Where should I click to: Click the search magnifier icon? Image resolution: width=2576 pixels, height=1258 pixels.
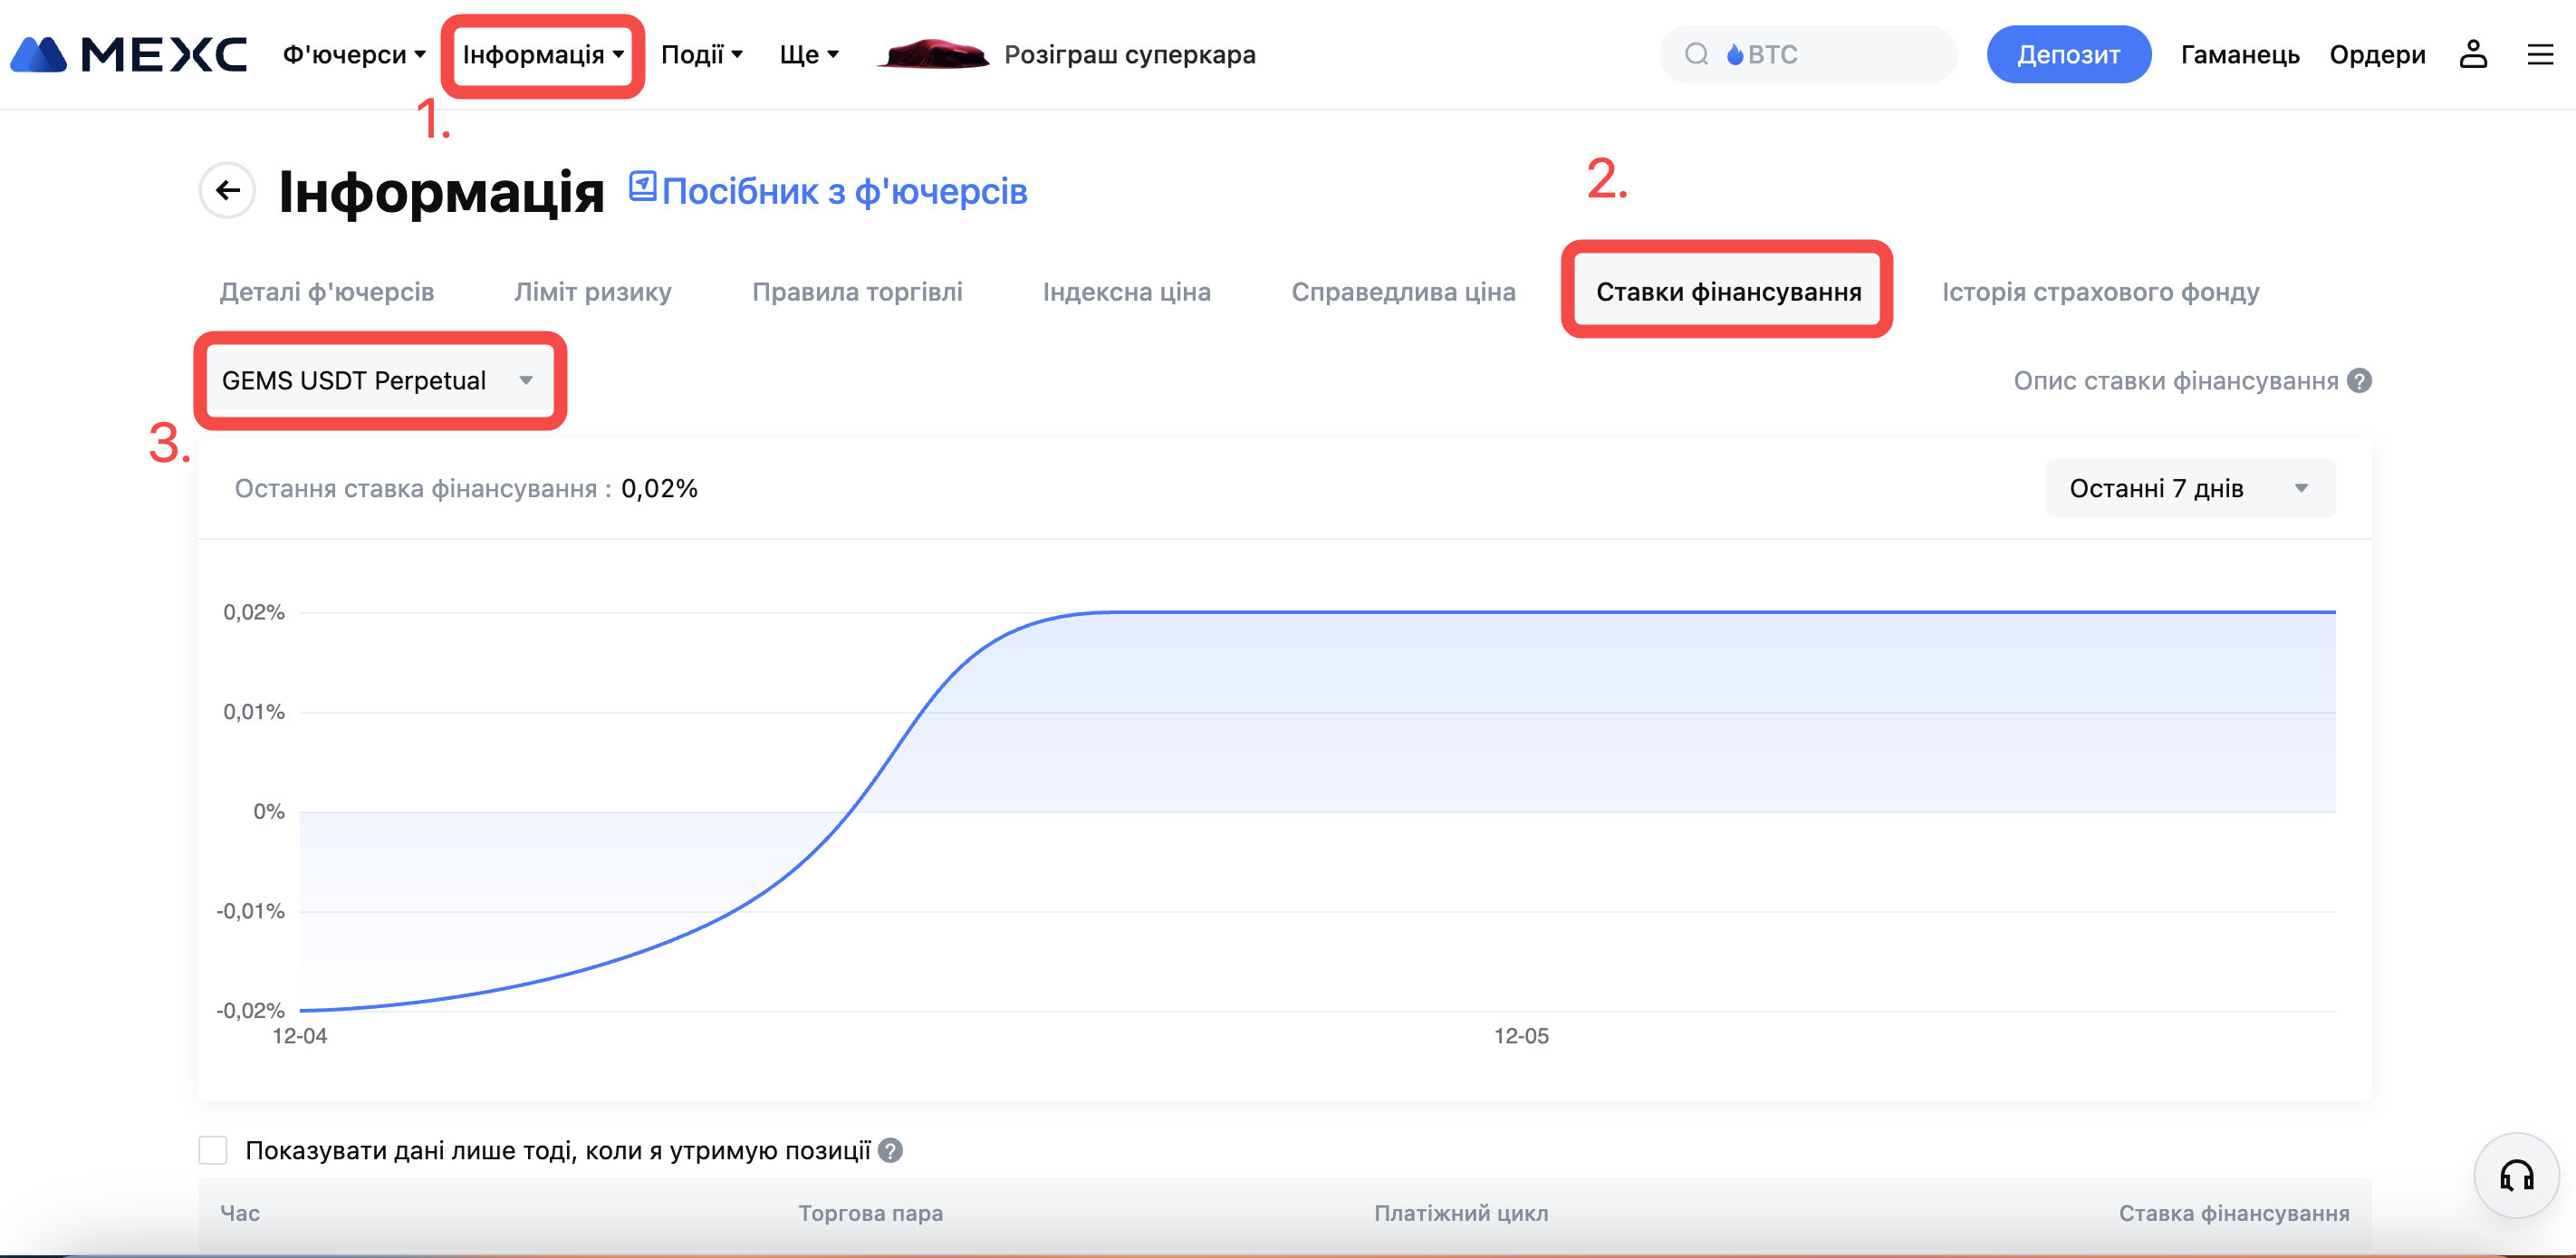[x=1696, y=54]
